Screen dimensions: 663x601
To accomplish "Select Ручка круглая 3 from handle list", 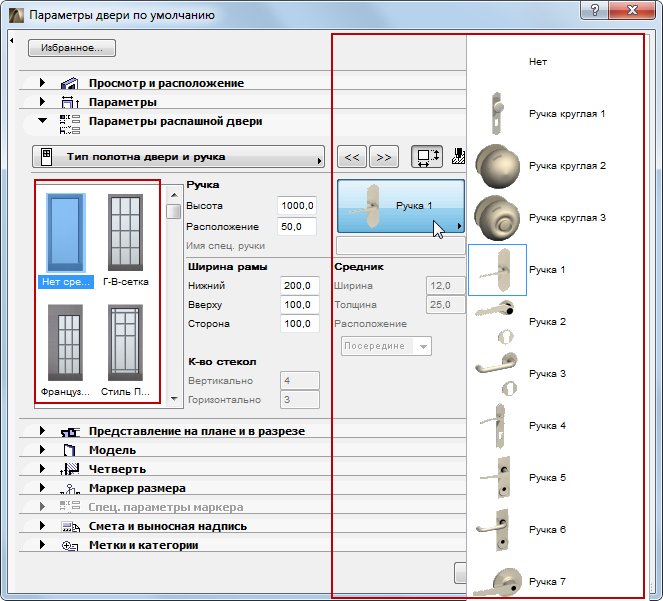I will (567, 218).
